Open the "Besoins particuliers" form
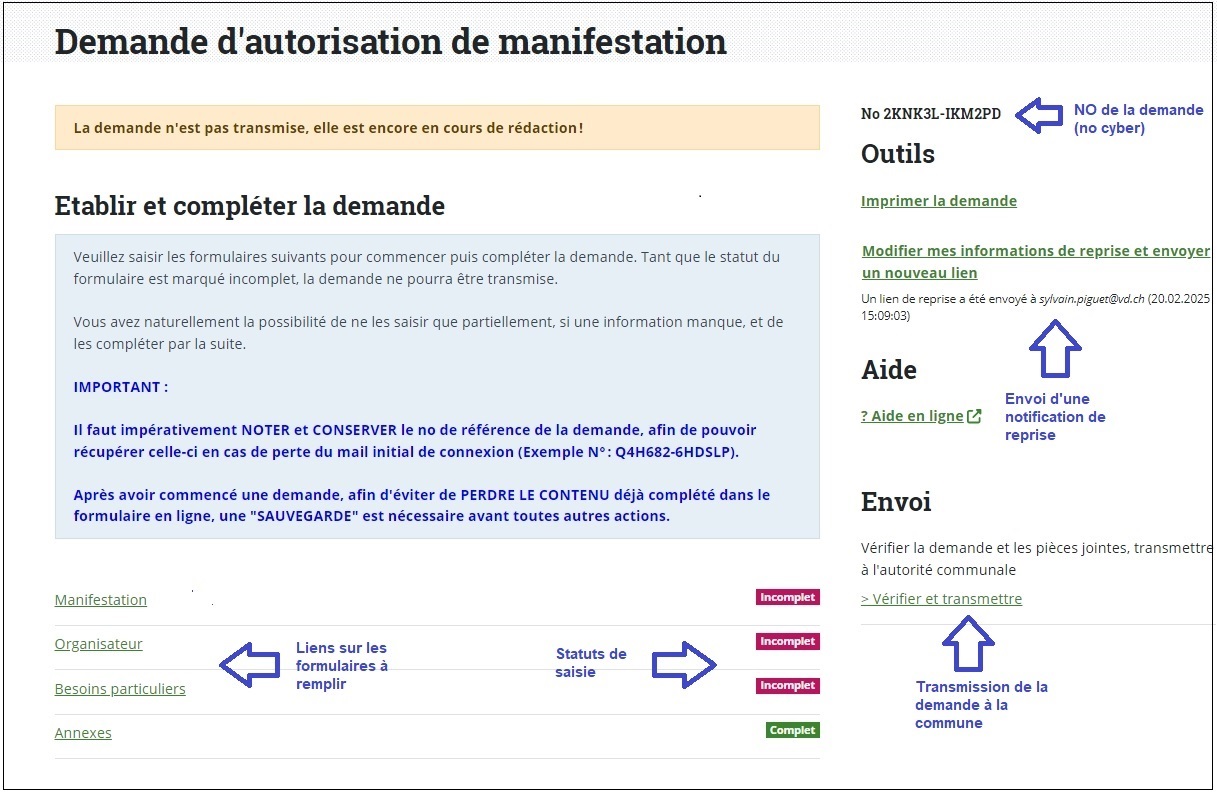This screenshot has width=1217, height=793. tap(120, 688)
